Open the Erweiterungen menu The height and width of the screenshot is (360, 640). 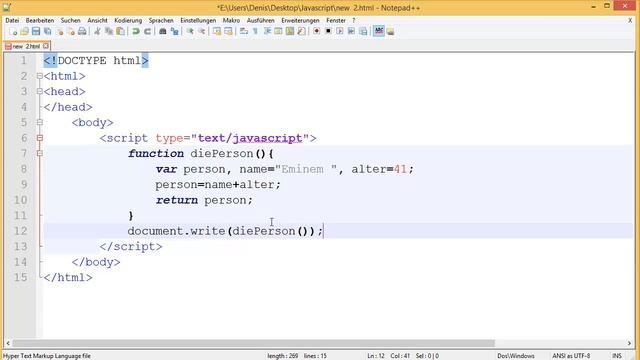pos(300,20)
